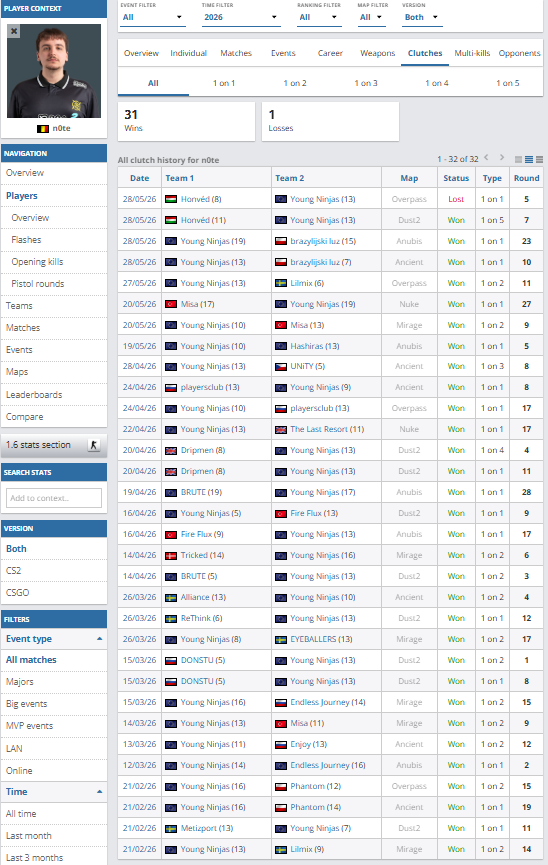548x865 pixels.
Task: Click The Last Resort flag icon
Action: (x=281, y=429)
